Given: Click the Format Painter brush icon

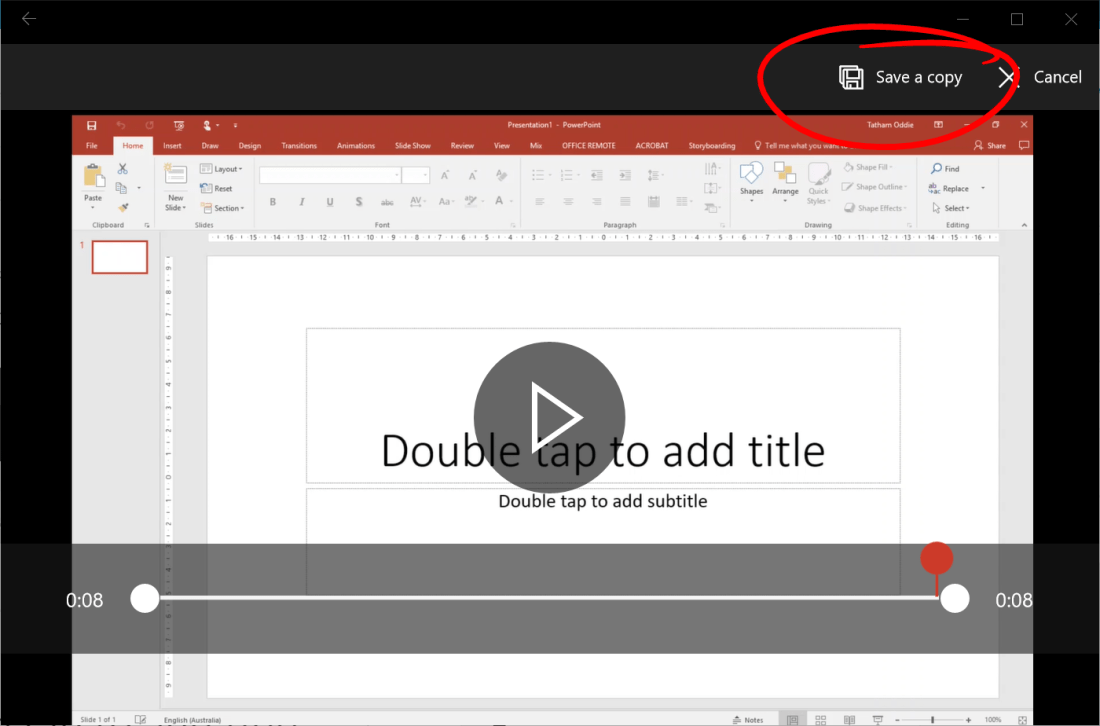Looking at the screenshot, I should (x=123, y=208).
